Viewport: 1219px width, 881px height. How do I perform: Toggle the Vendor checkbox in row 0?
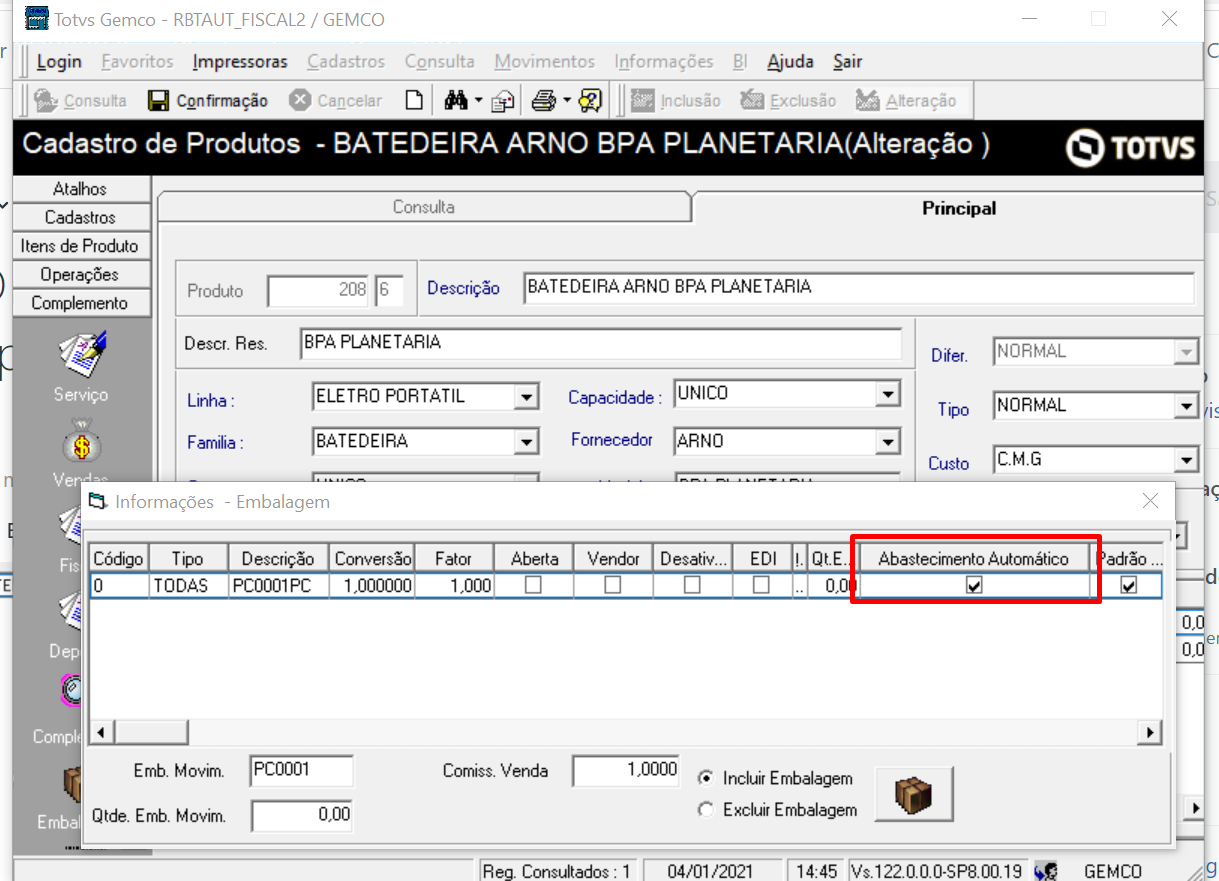tap(613, 586)
